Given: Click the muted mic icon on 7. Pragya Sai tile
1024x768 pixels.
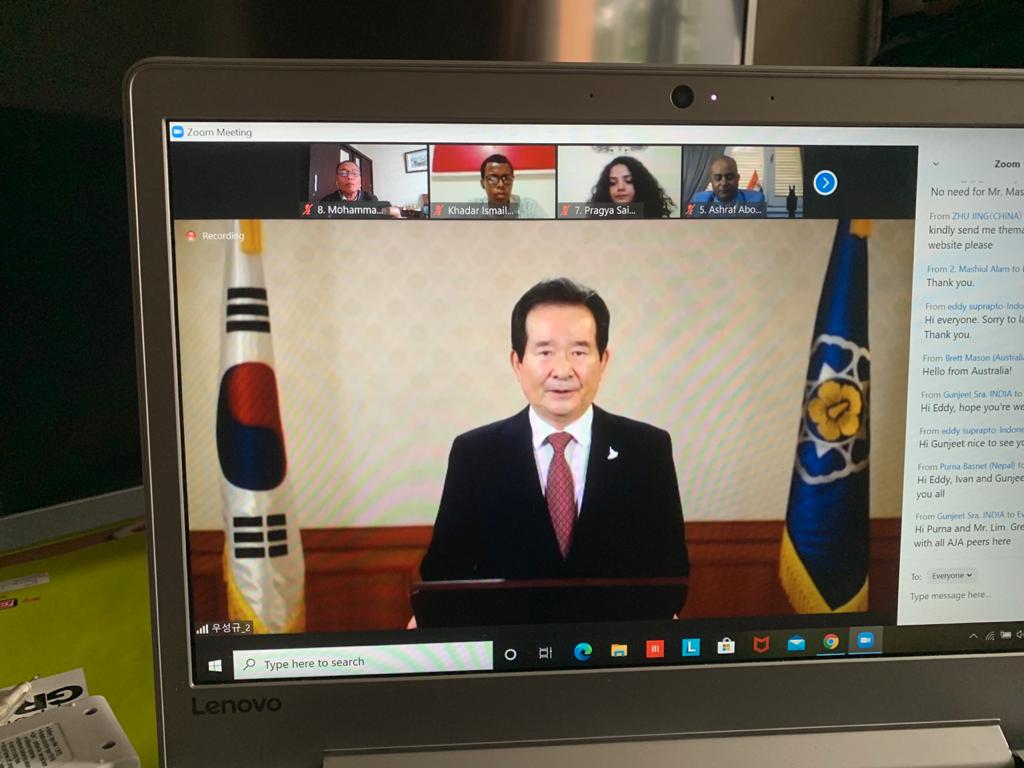Looking at the screenshot, I should (566, 210).
